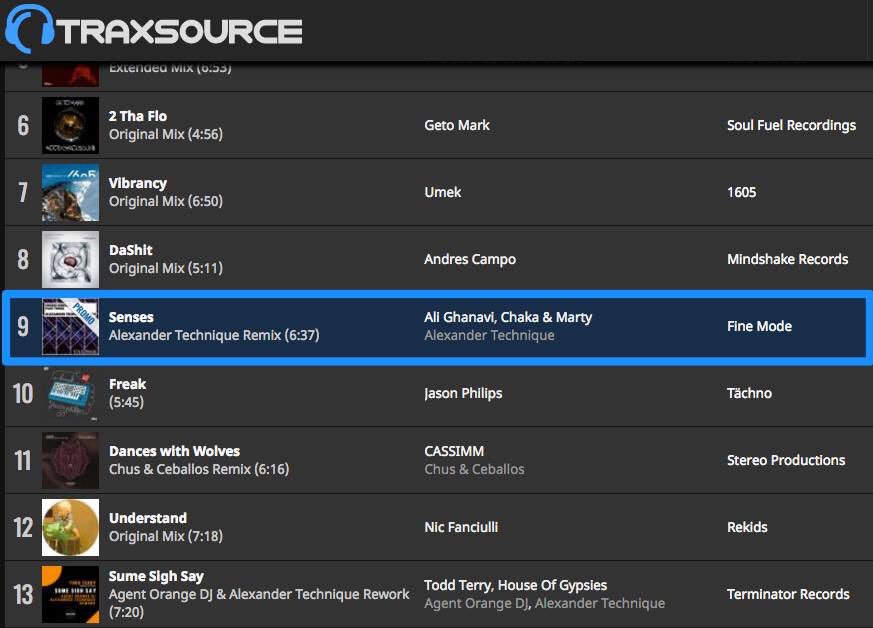Open the Vibrancy album artwork

point(70,192)
